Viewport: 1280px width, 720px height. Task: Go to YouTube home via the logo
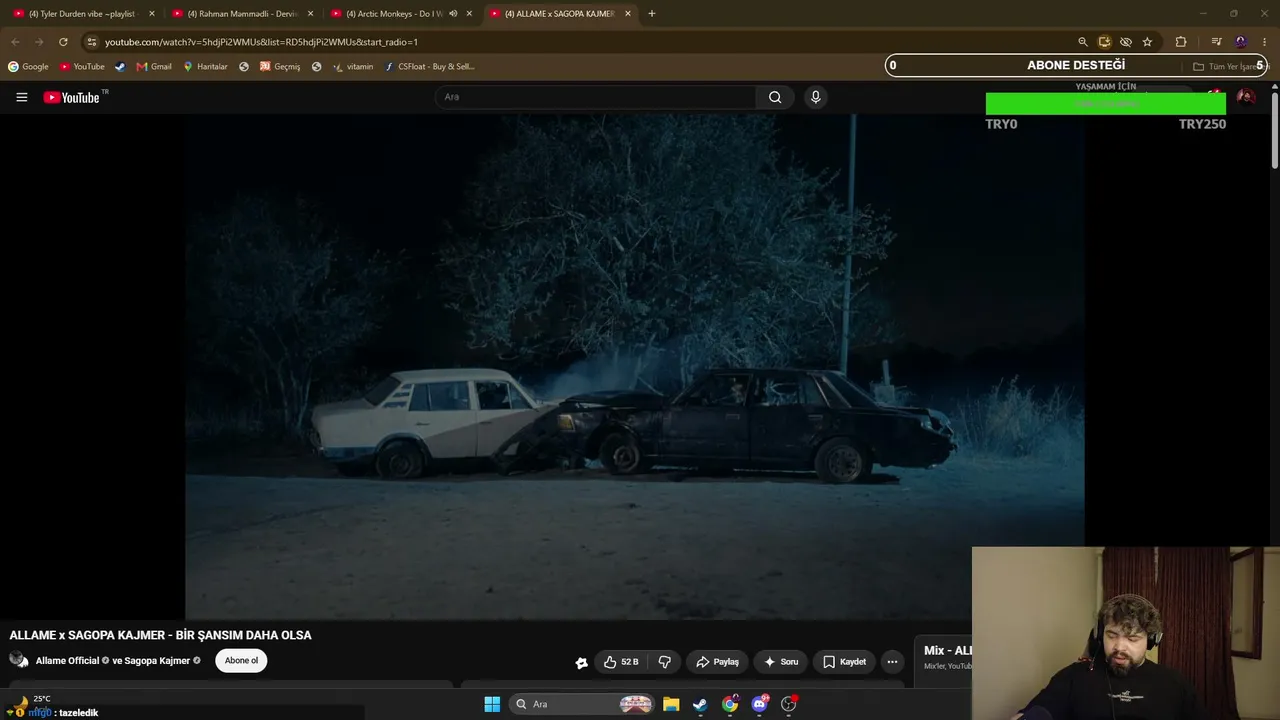click(72, 97)
